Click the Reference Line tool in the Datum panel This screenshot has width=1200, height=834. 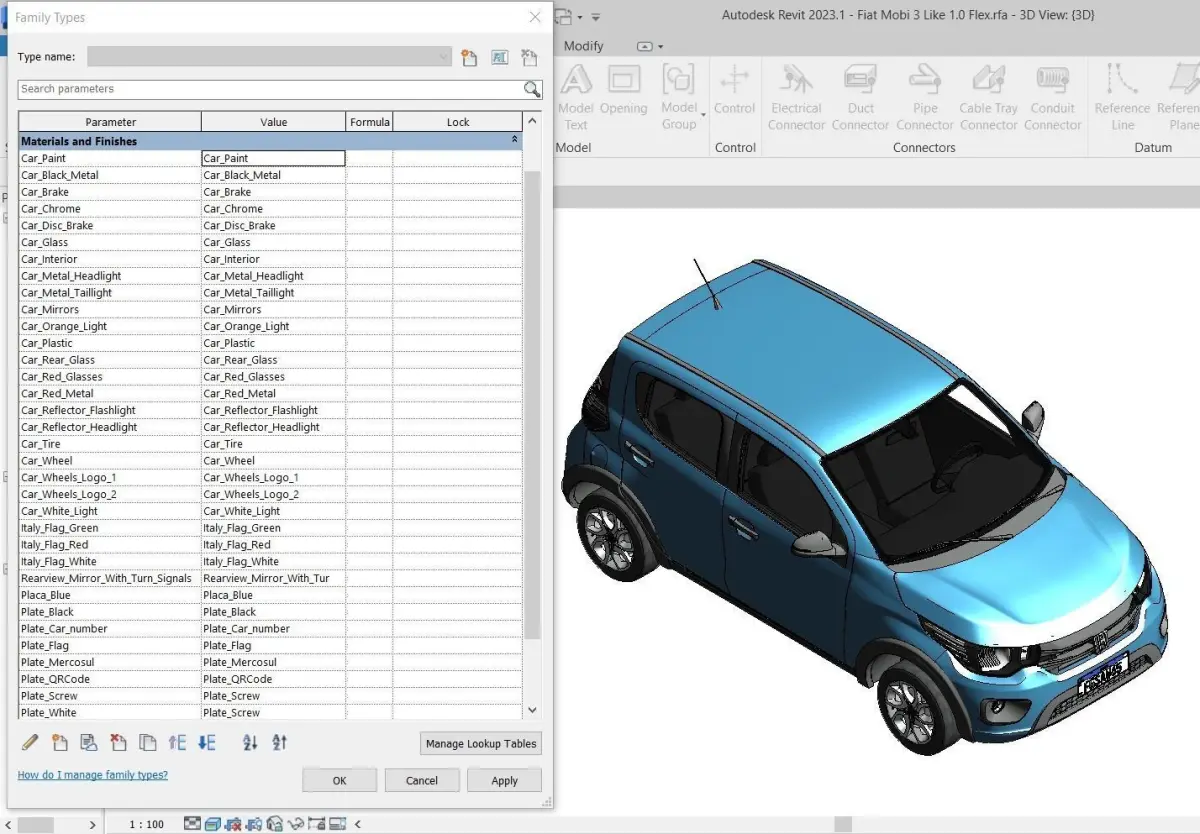coord(1123,97)
